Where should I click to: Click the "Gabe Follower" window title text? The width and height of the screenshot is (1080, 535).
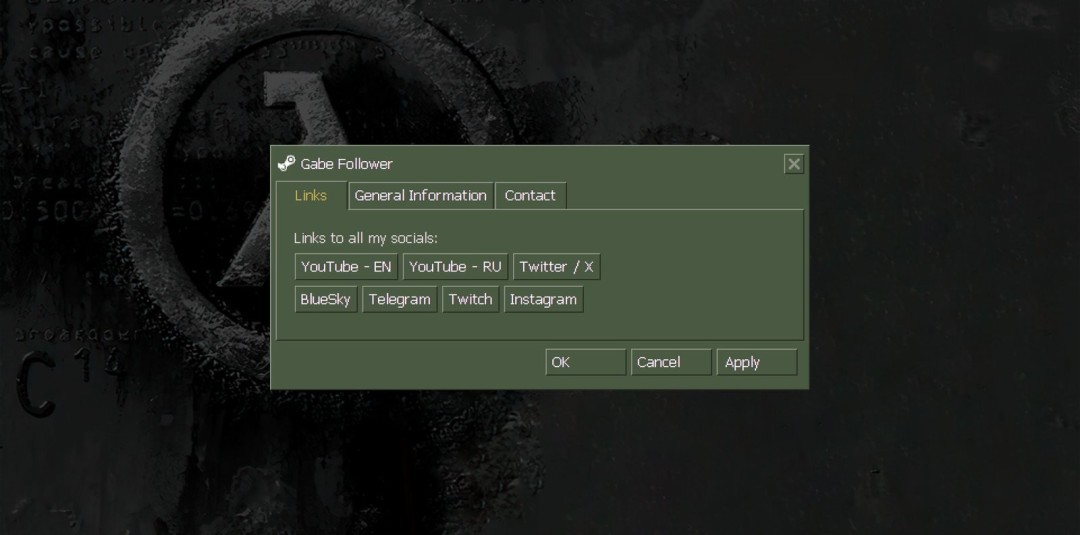(347, 164)
